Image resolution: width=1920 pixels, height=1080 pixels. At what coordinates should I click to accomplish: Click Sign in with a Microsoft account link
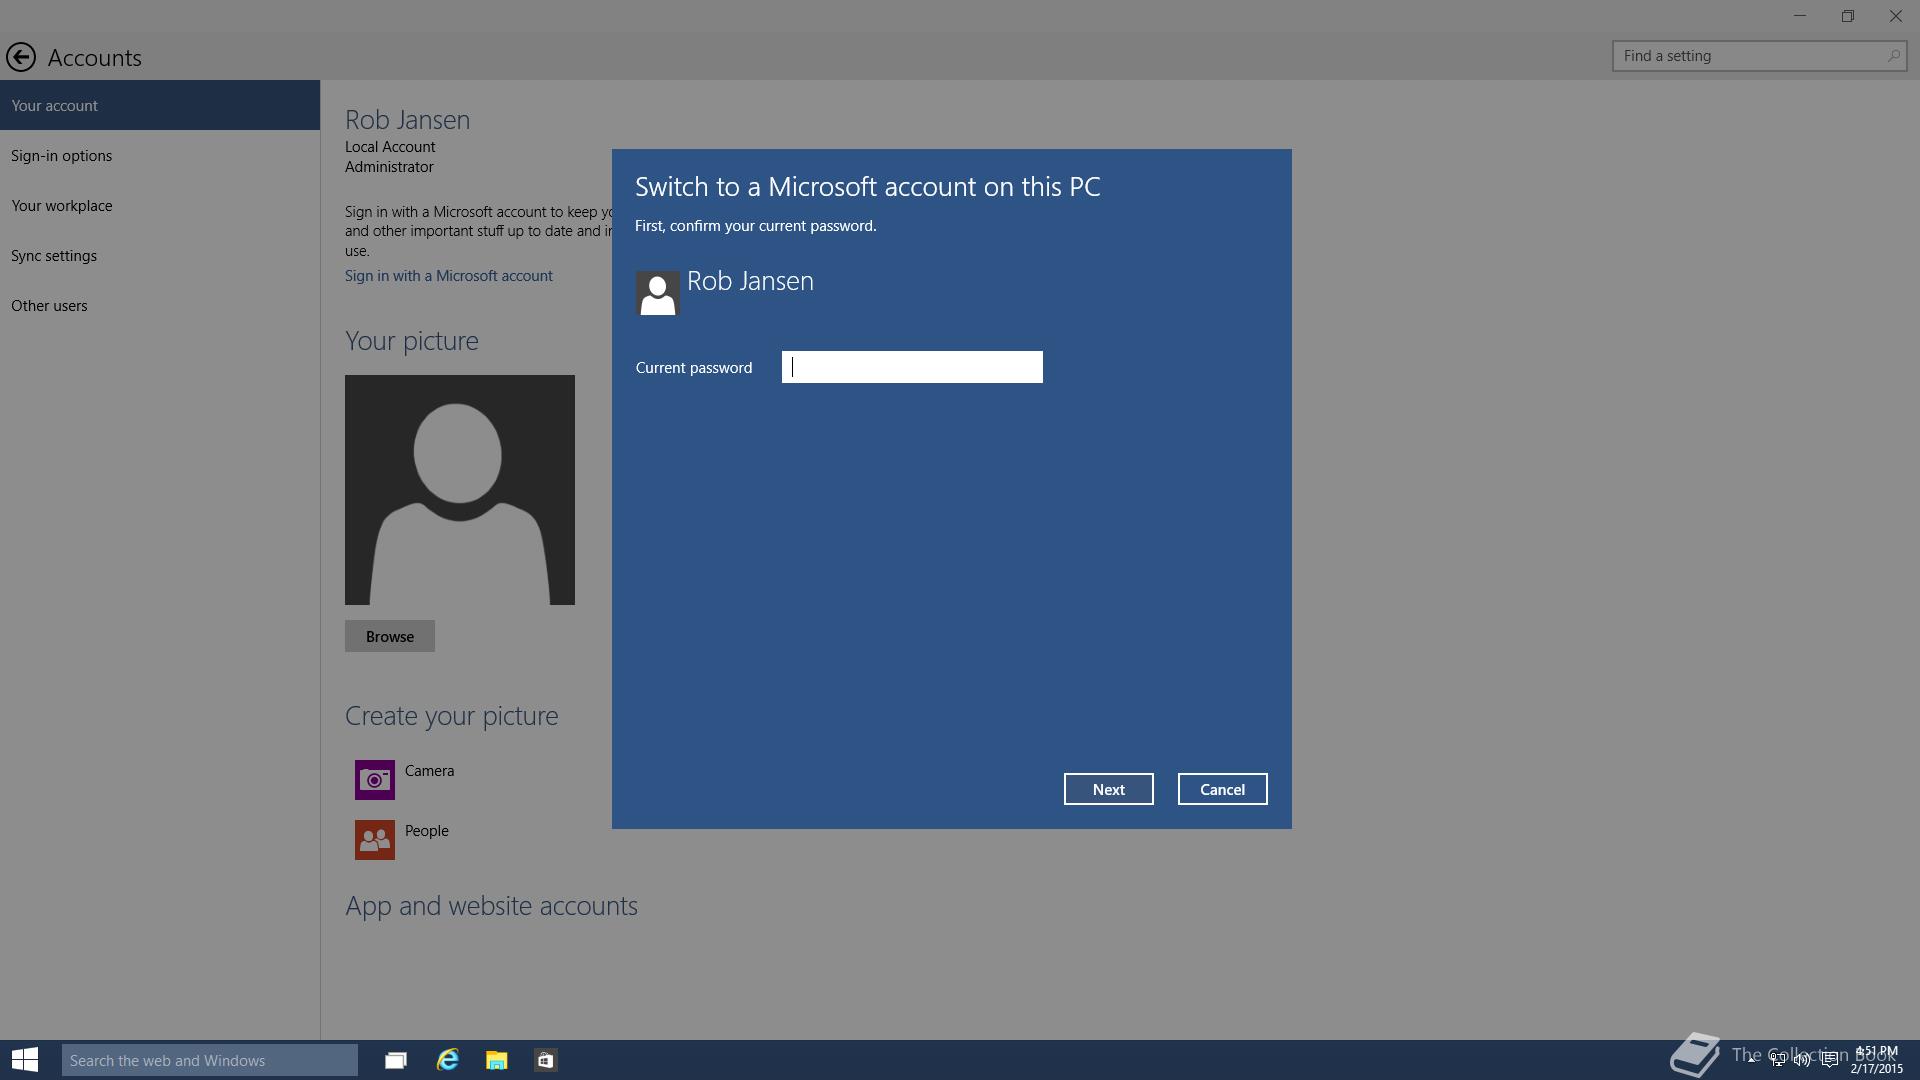point(449,275)
